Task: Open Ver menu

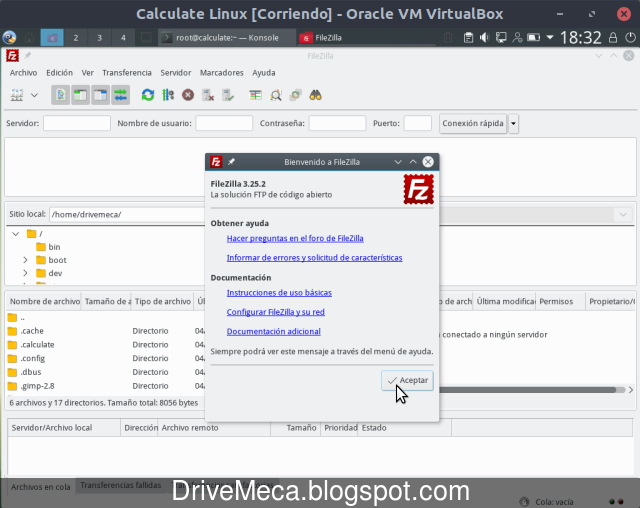Action: pos(87,73)
